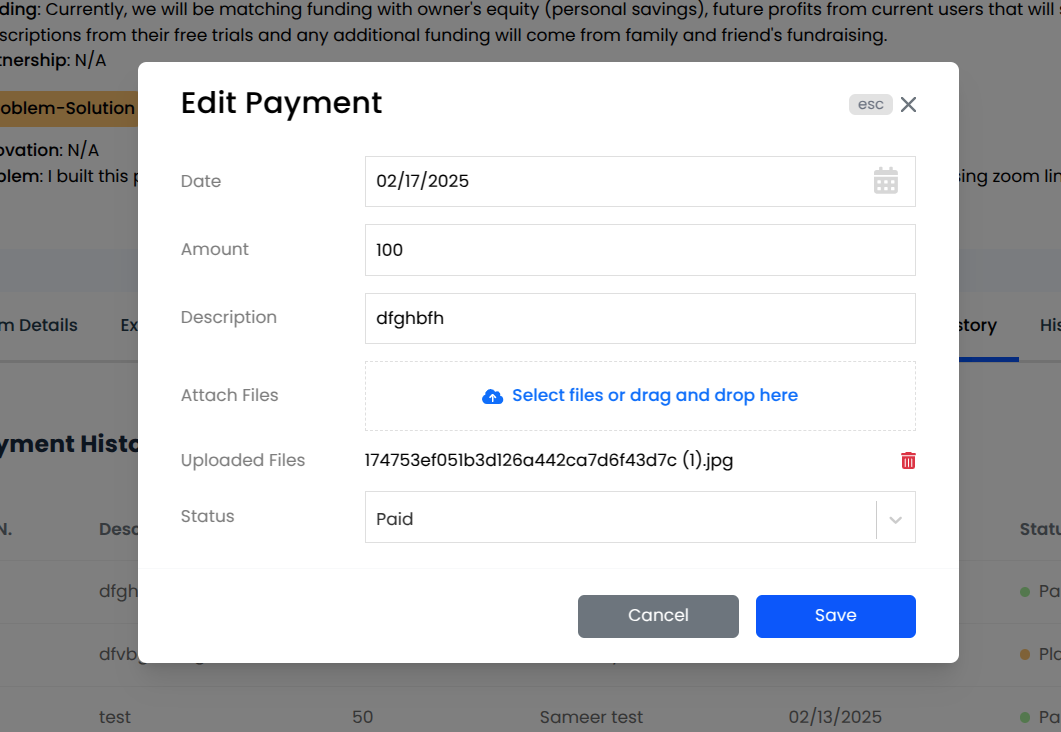
Task: Open the rightmost History tab
Action: 1050,325
